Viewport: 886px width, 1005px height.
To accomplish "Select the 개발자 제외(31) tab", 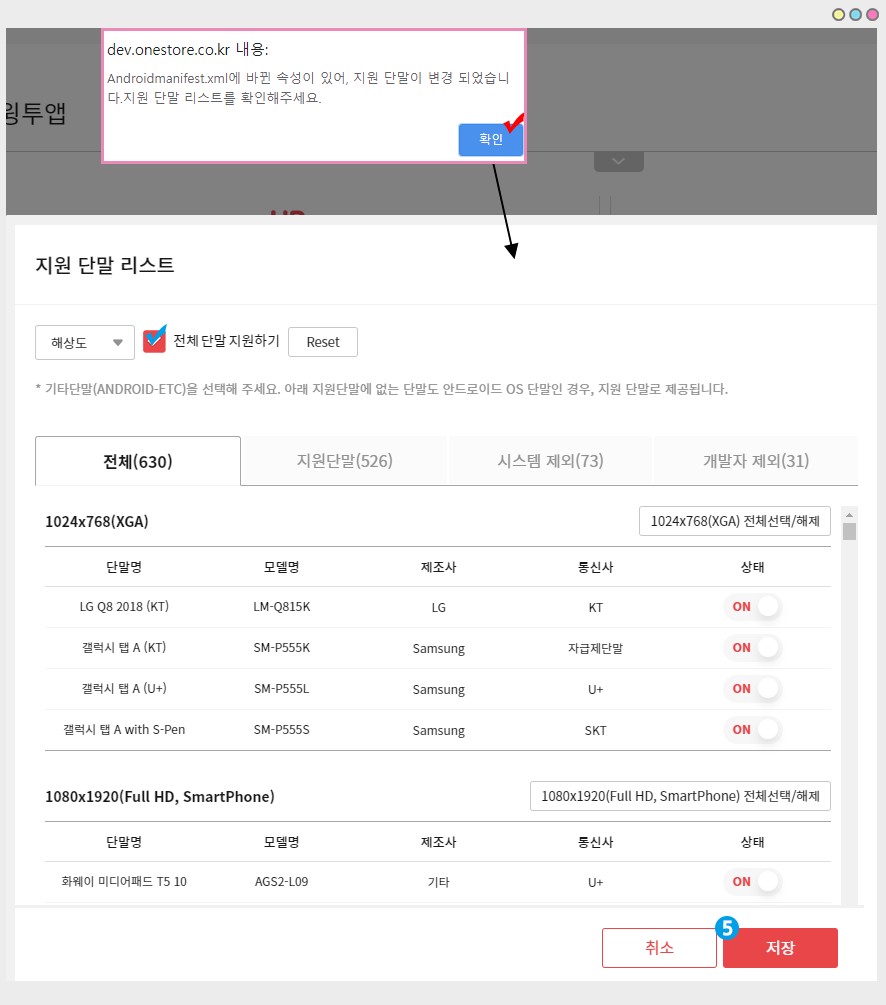I will [x=755, y=460].
